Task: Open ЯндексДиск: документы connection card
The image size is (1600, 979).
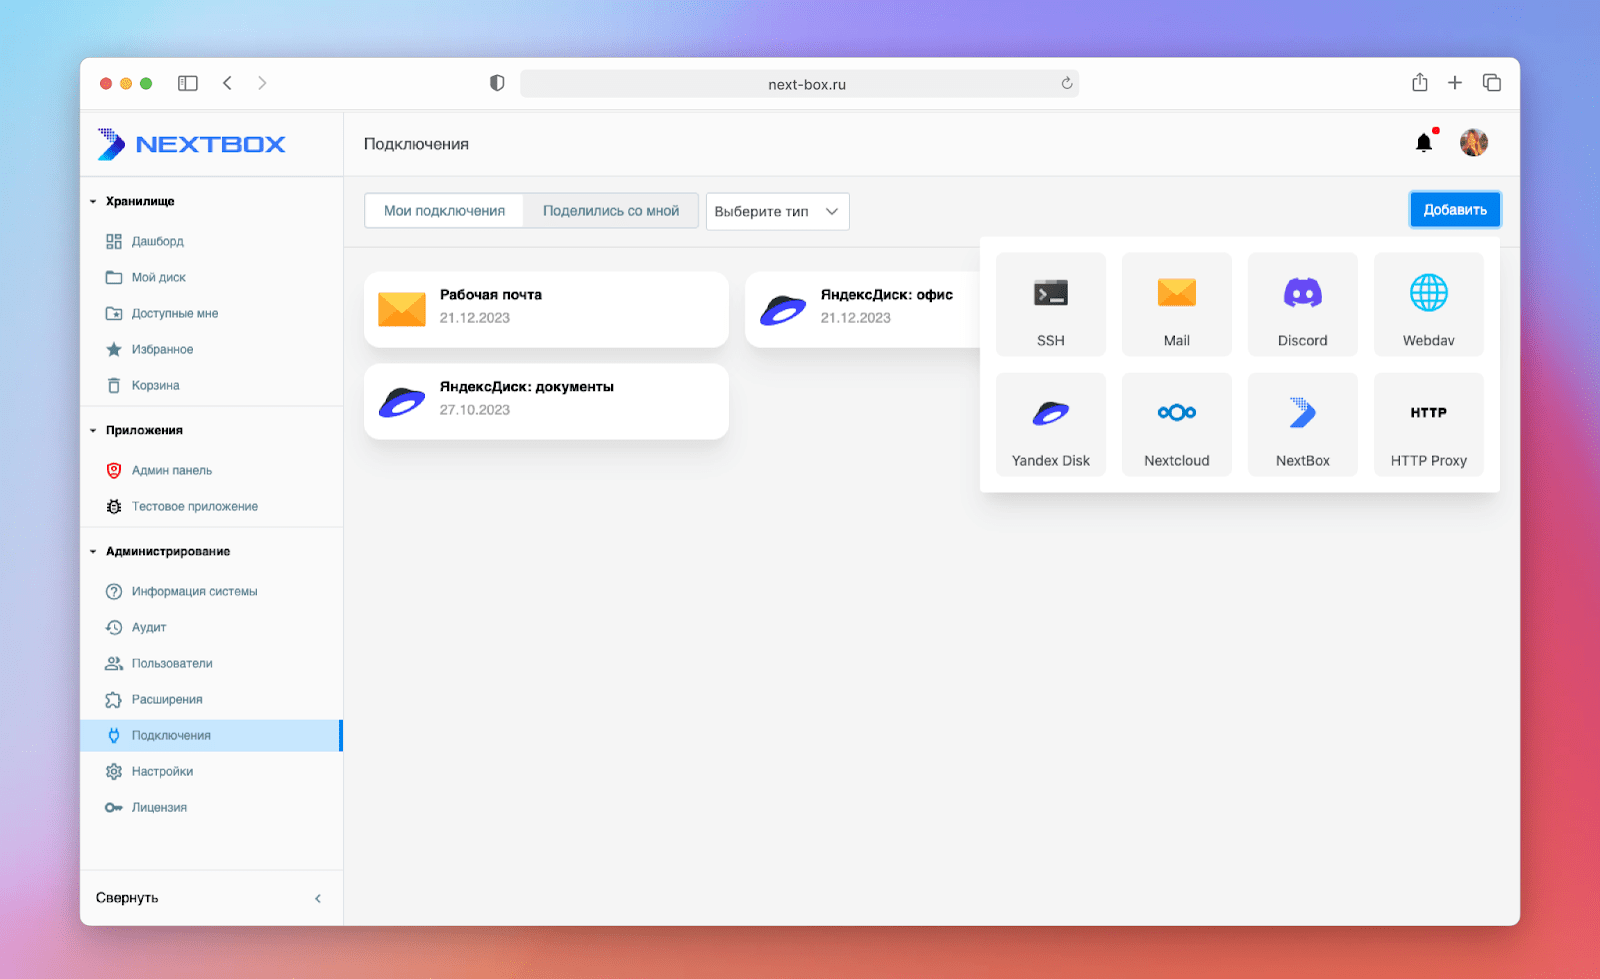Action: pos(546,401)
